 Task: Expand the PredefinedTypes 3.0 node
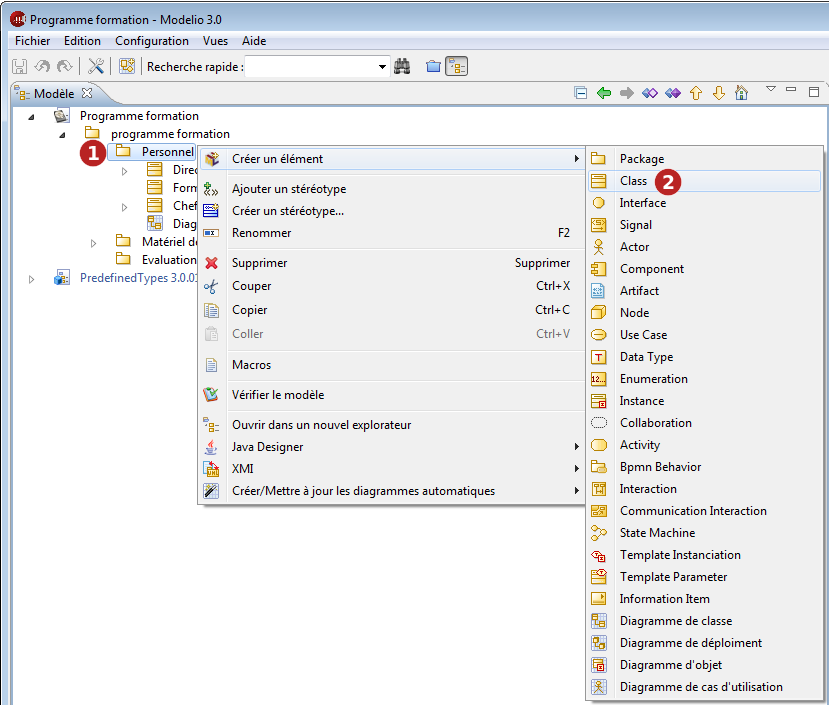(31, 279)
